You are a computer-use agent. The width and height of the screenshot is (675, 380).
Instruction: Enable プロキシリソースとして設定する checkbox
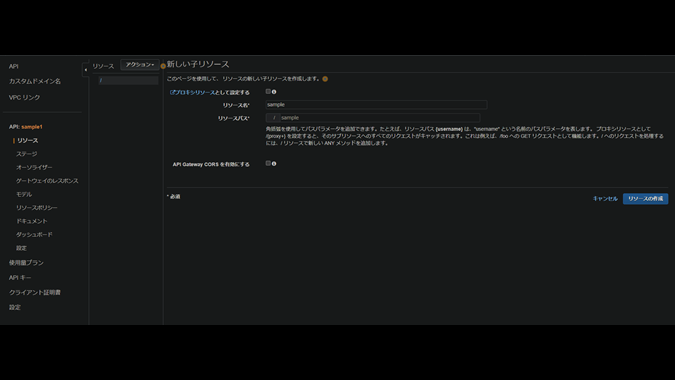coord(268,91)
